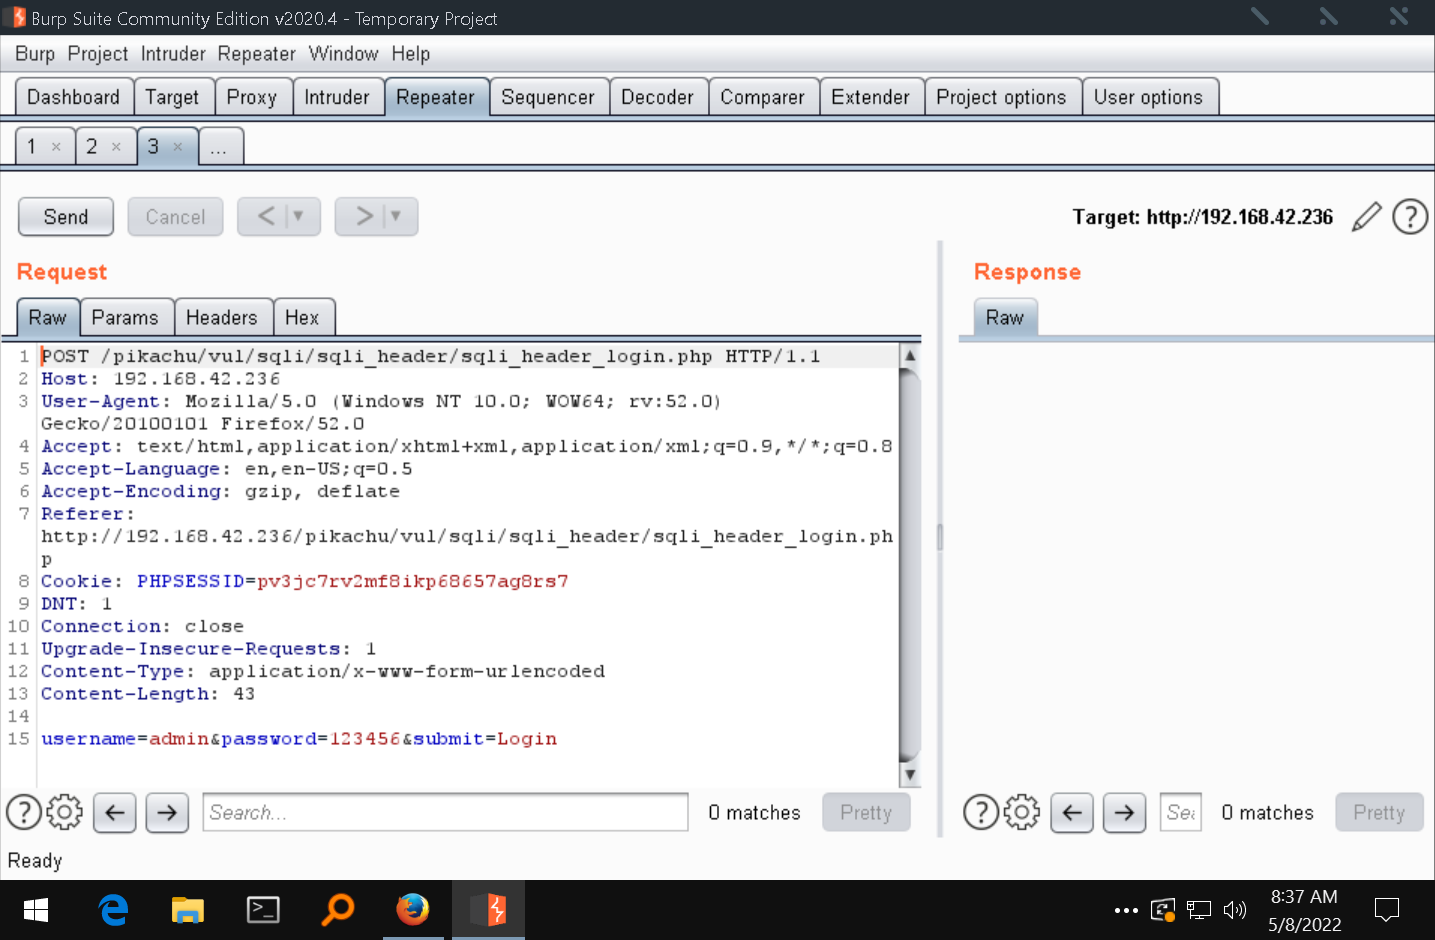Image resolution: width=1435 pixels, height=940 pixels.
Task: Send the request
Action: [66, 217]
